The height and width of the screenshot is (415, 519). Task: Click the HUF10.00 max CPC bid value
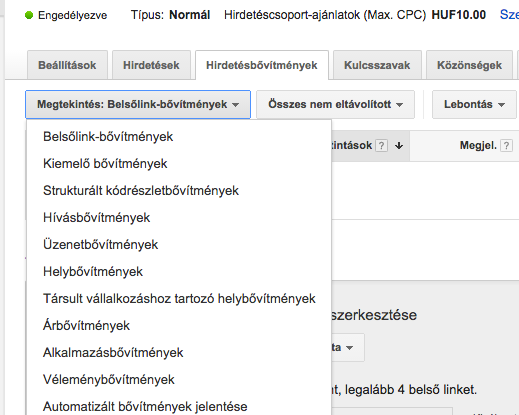coord(459,15)
